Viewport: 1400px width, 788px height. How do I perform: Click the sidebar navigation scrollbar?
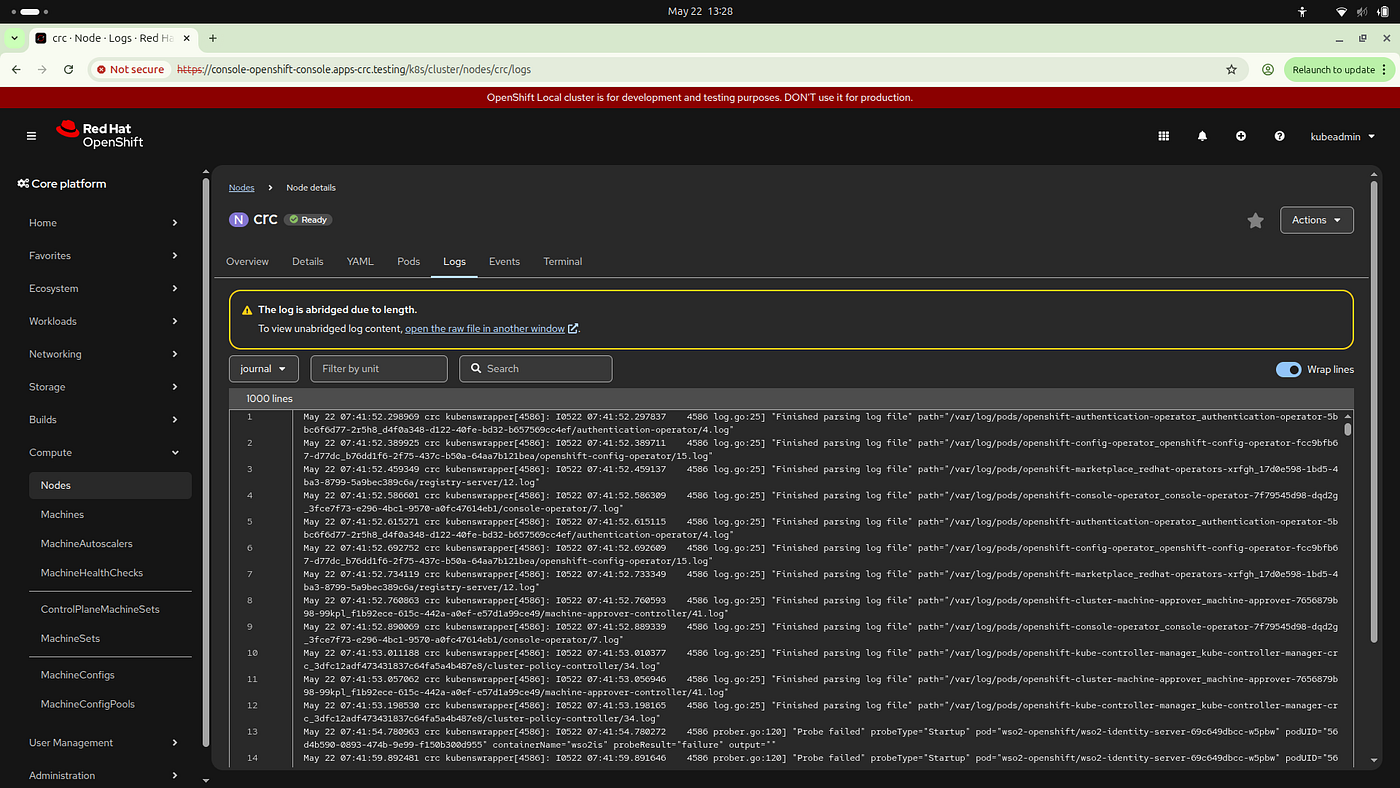click(x=206, y=460)
